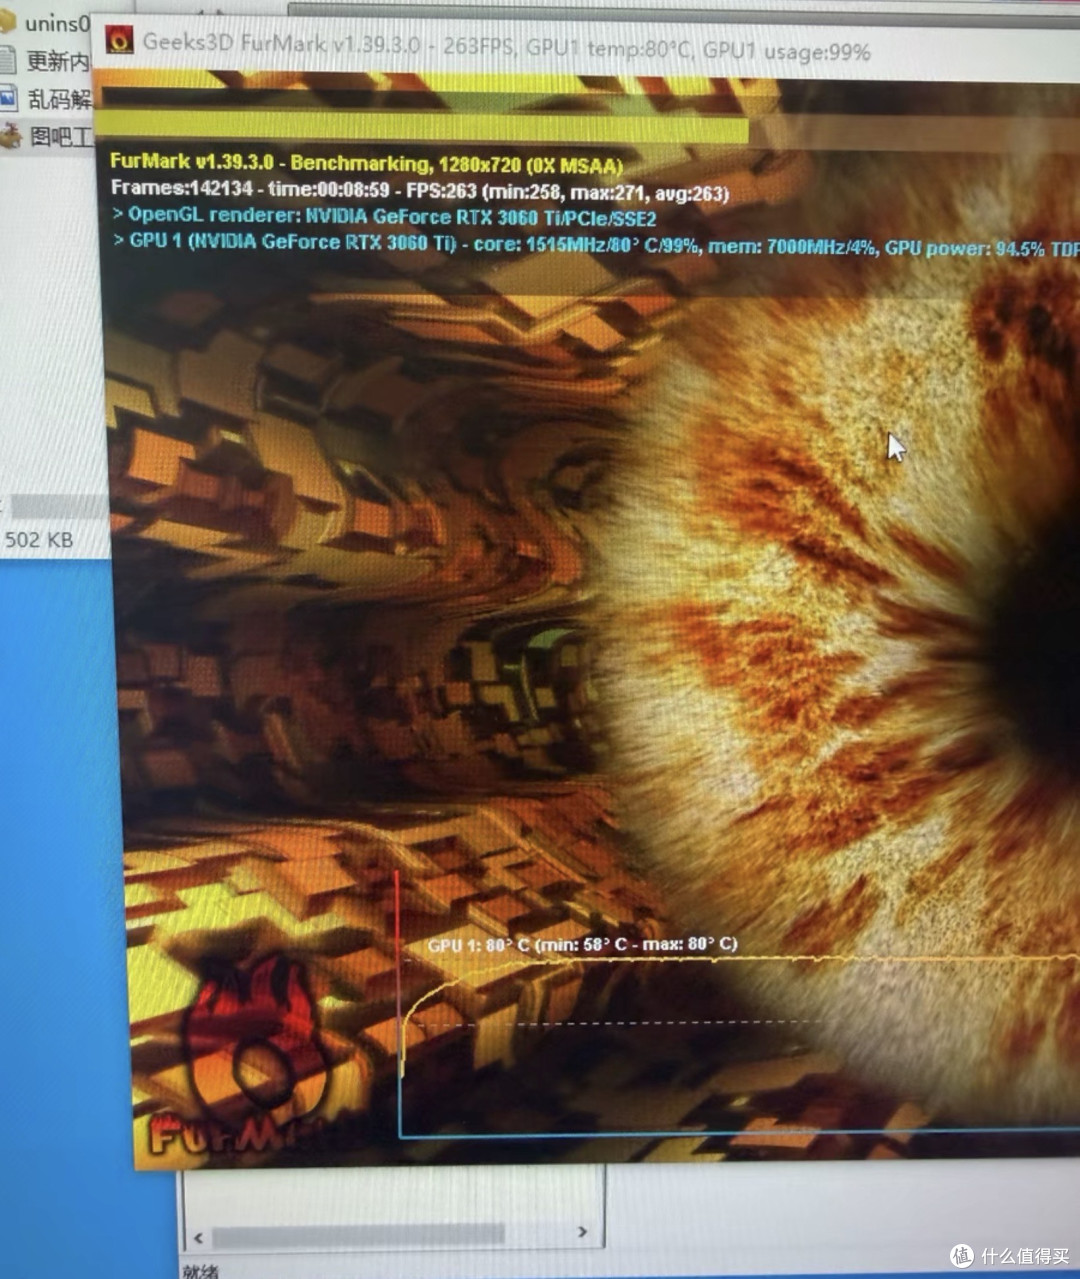Click the '502 KB' size value

[x=39, y=540]
